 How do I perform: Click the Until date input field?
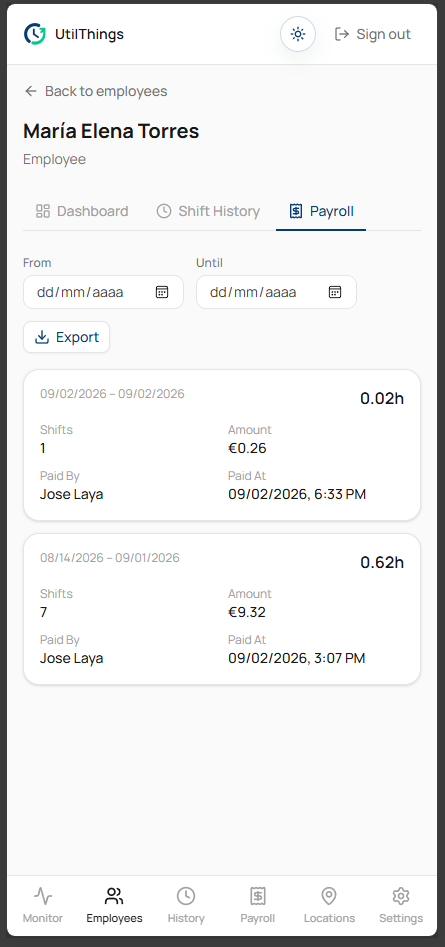point(277,292)
